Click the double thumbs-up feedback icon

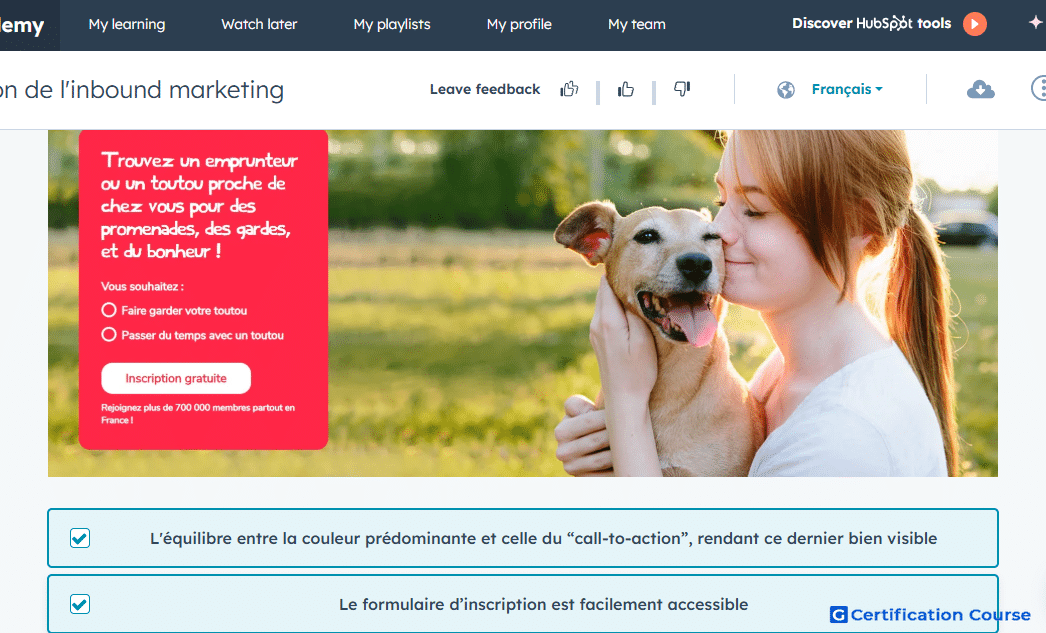pyautogui.click(x=569, y=89)
